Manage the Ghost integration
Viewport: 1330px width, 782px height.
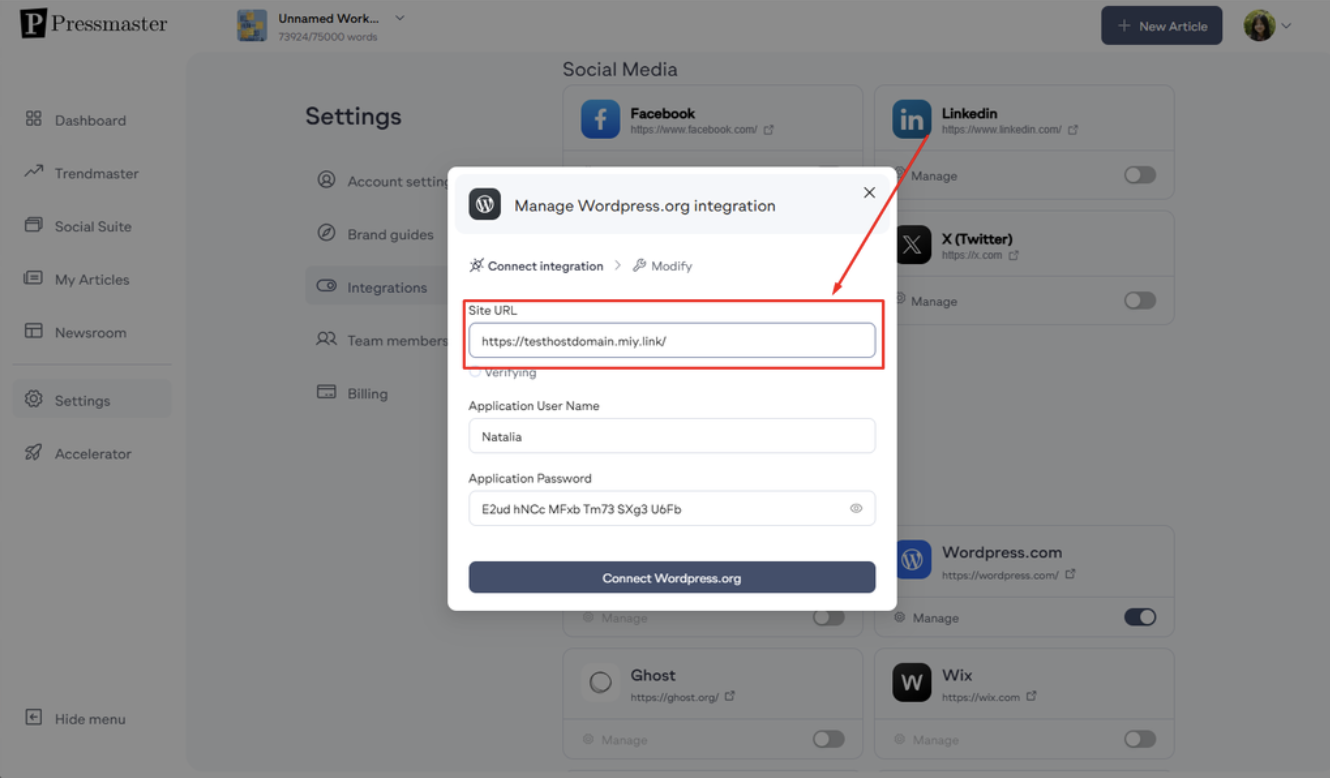(615, 740)
